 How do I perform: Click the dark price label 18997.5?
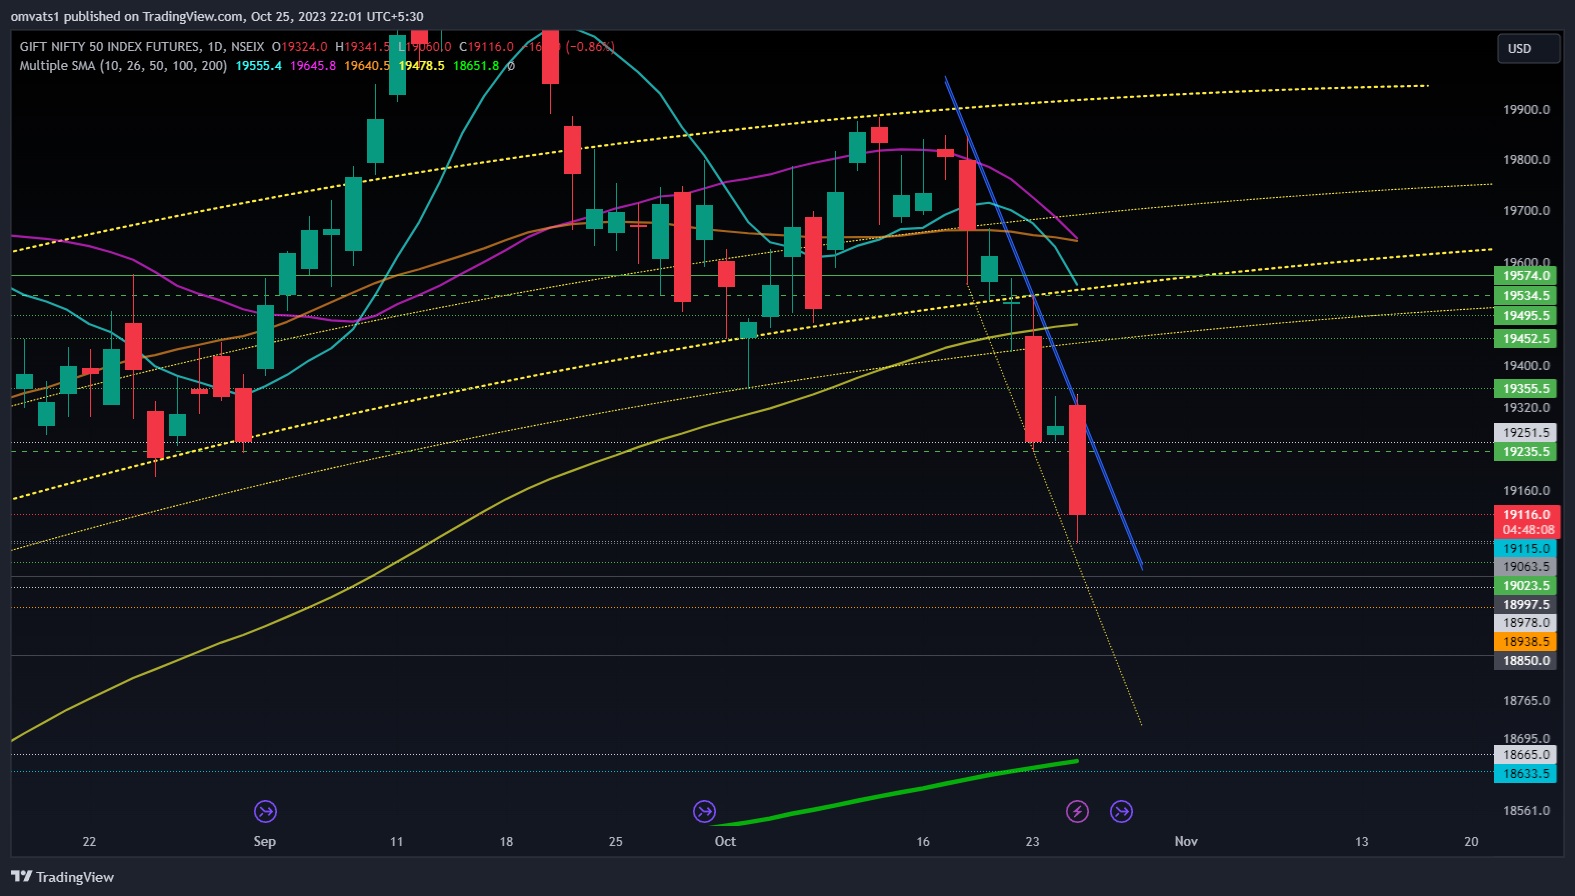[1527, 605]
